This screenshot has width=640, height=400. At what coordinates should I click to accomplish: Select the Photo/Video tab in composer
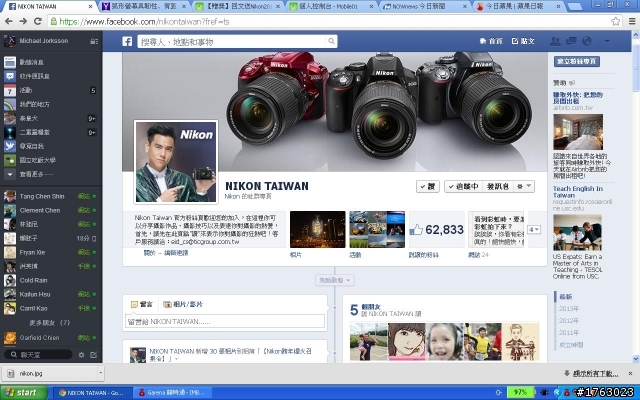[x=183, y=304]
